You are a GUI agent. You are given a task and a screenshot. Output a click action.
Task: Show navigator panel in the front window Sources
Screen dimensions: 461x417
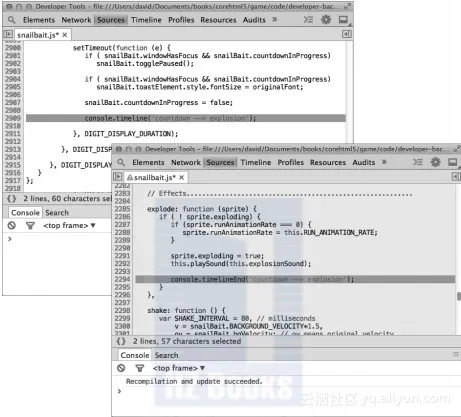coord(117,177)
